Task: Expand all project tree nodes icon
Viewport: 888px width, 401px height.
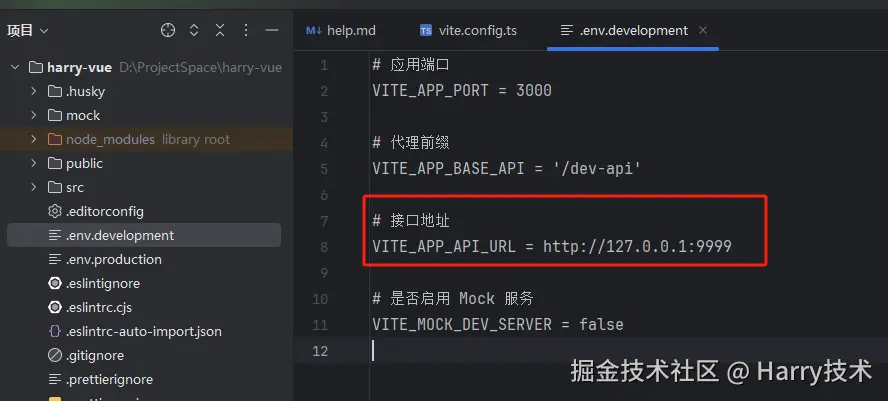Action: [x=194, y=30]
